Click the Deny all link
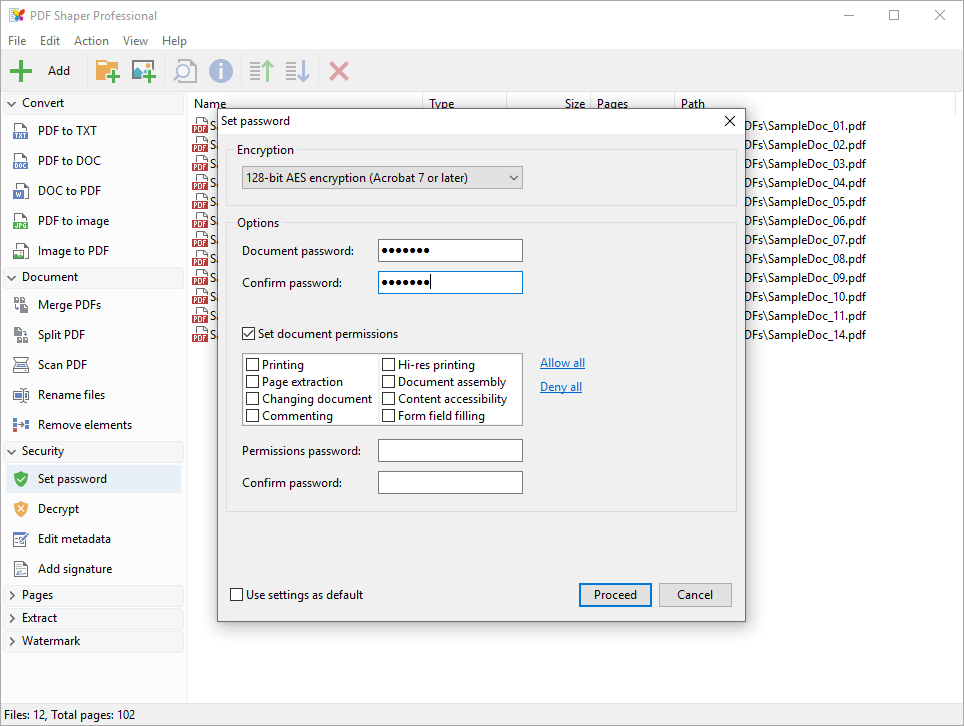Image resolution: width=964 pixels, height=726 pixels. click(561, 387)
